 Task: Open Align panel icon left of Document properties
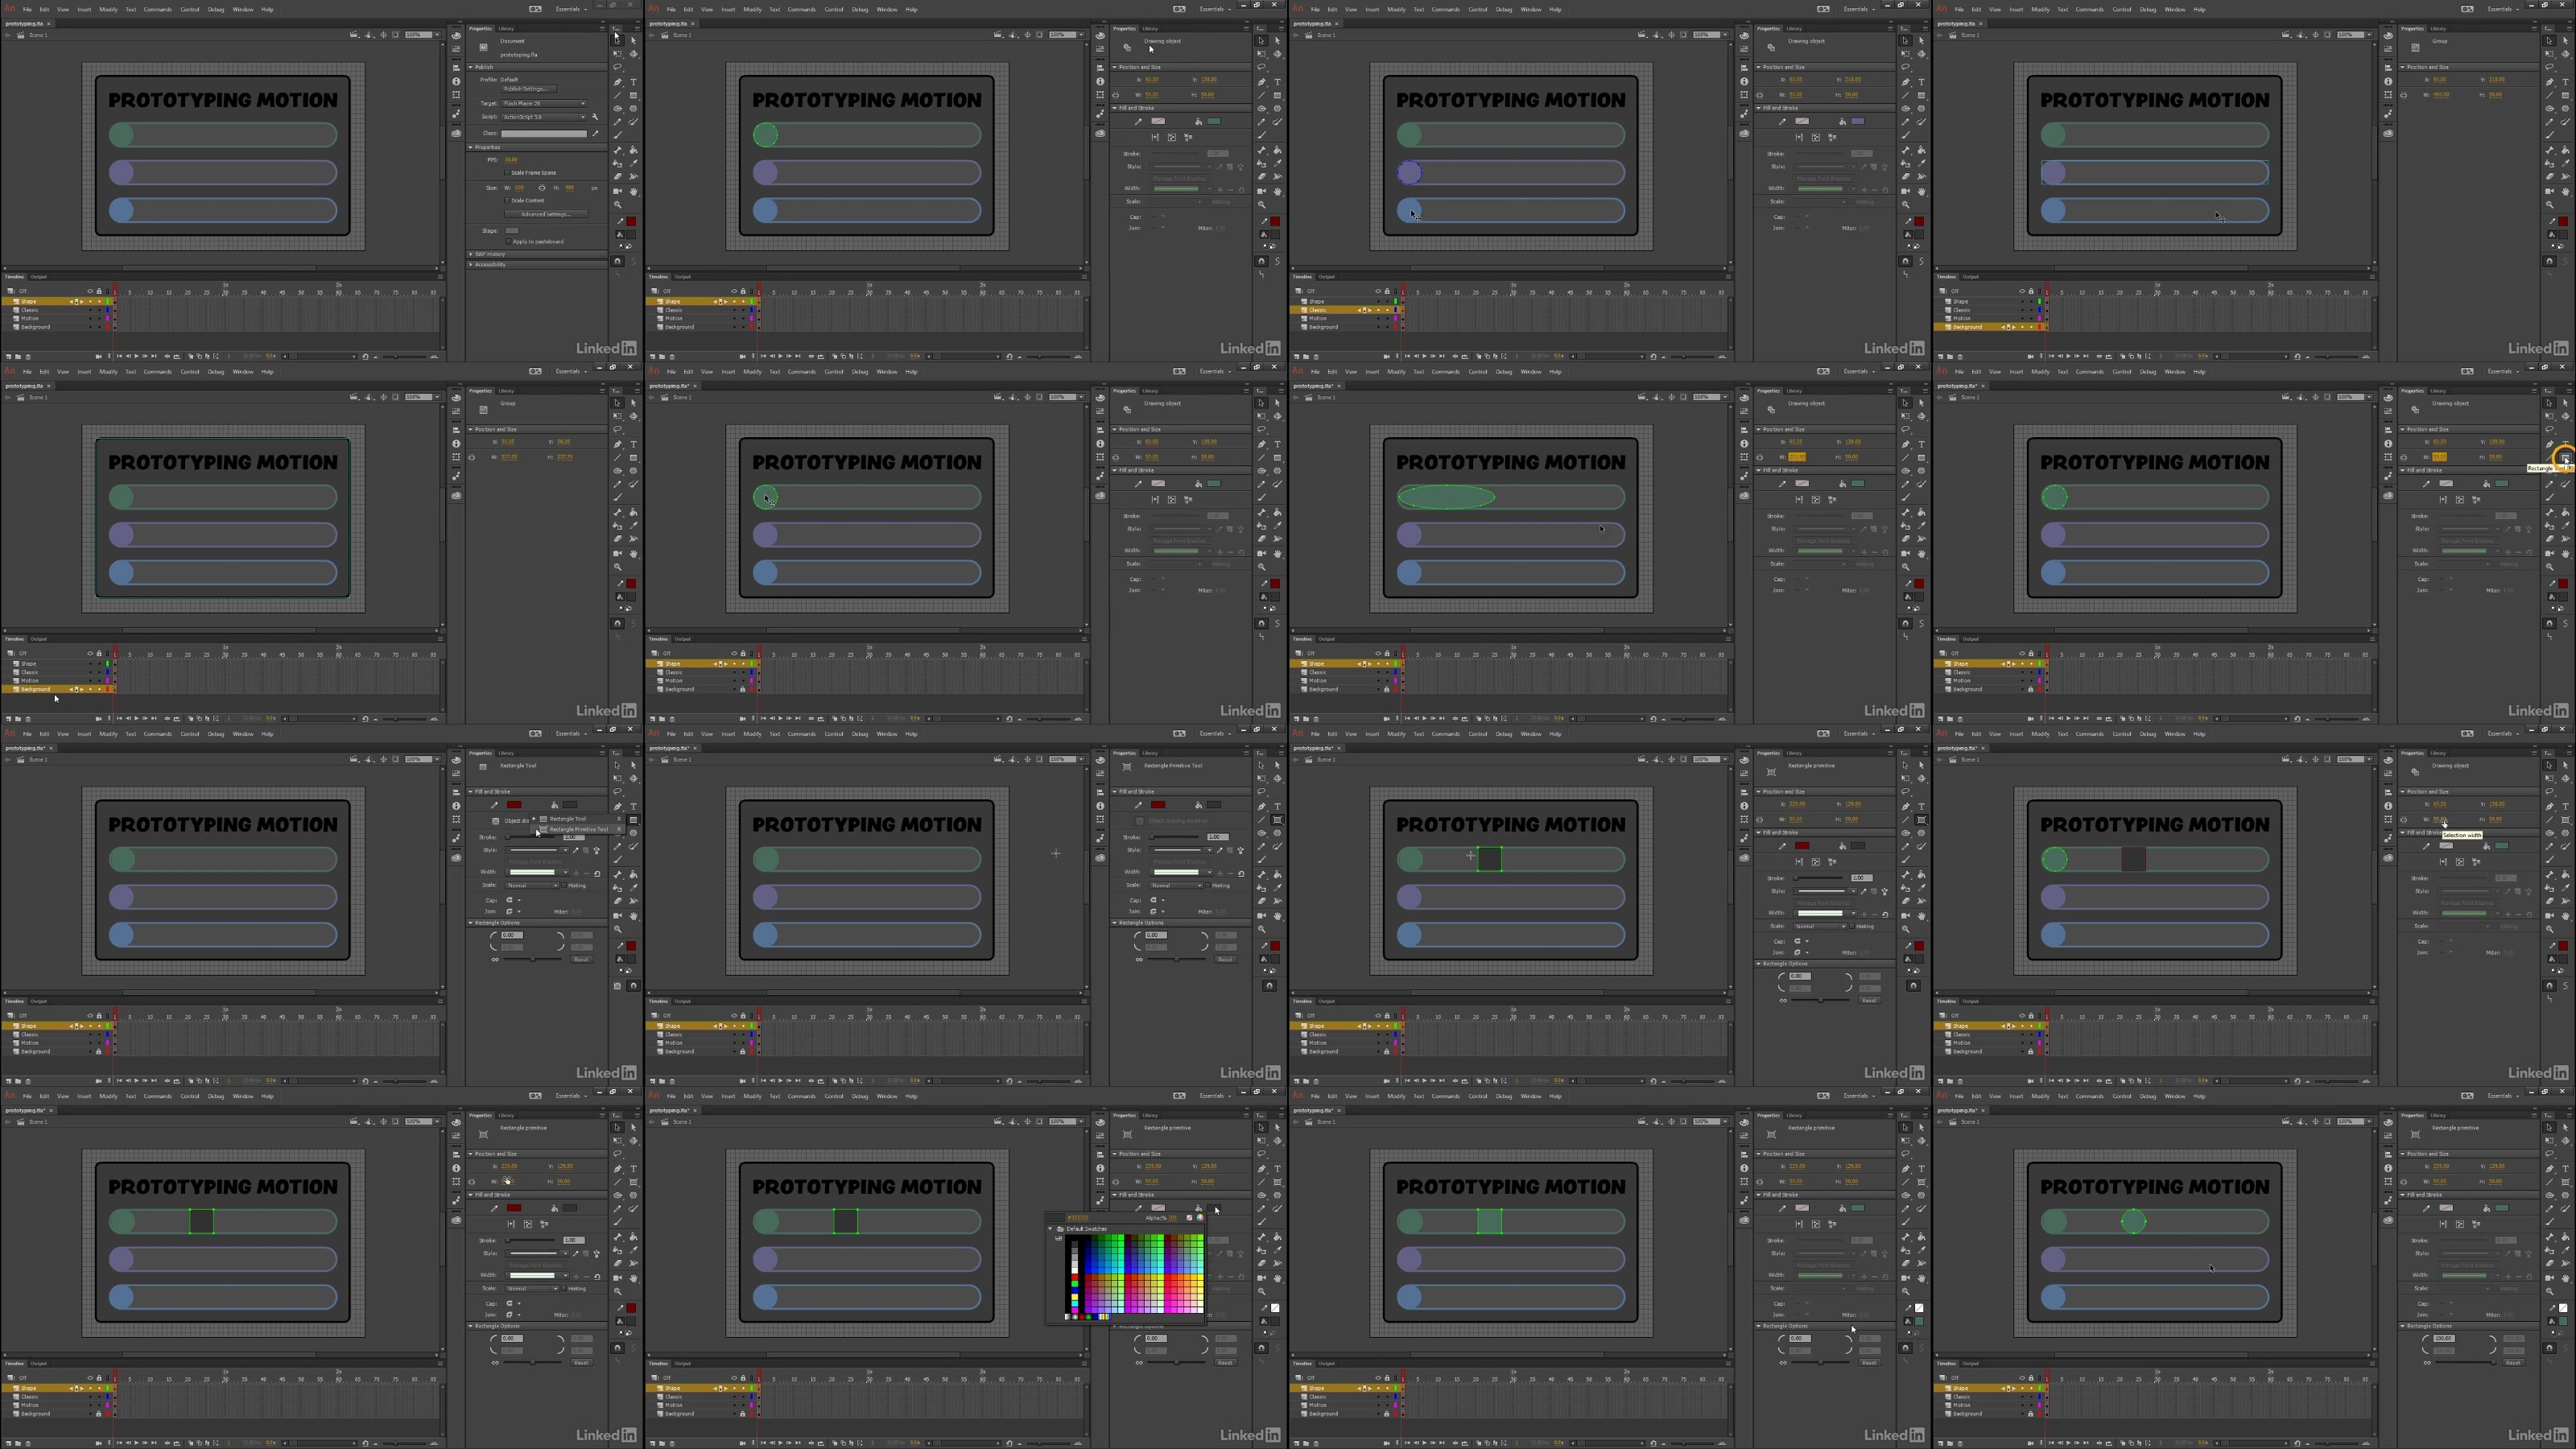456,68
